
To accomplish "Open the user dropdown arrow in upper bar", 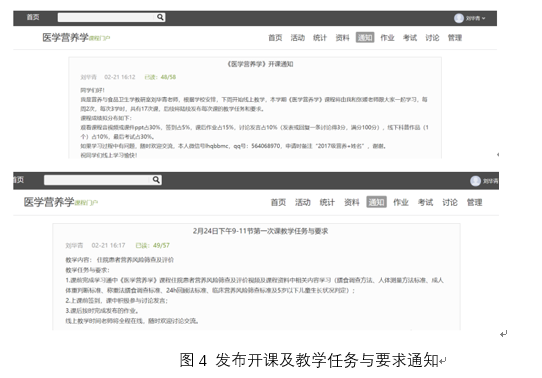I will point(484,18).
